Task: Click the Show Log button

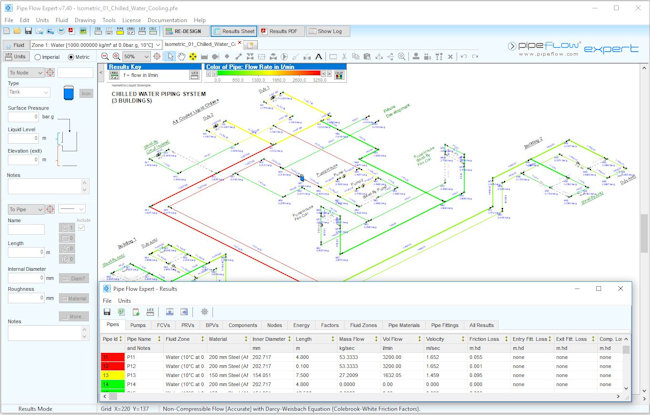Action: pyautogui.click(x=328, y=31)
